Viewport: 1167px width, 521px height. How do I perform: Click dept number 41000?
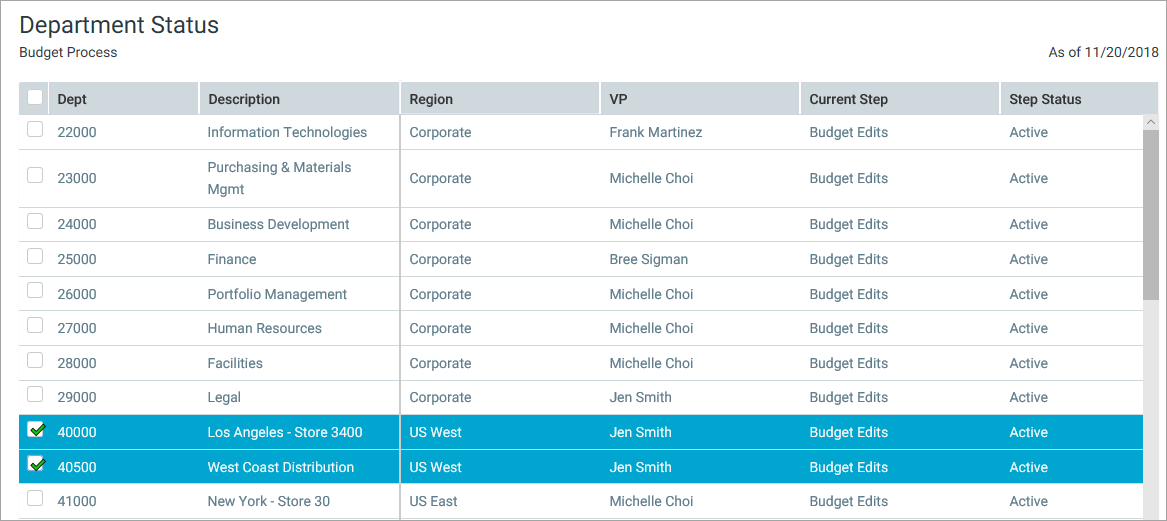coord(77,502)
